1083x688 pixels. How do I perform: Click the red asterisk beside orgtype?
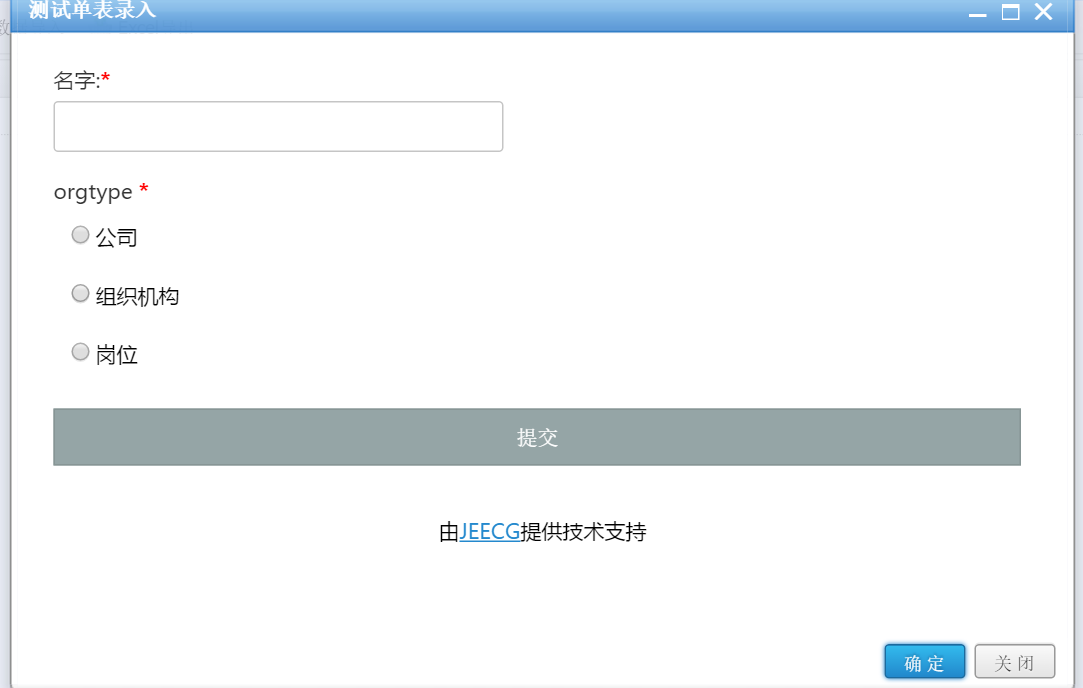tap(144, 189)
